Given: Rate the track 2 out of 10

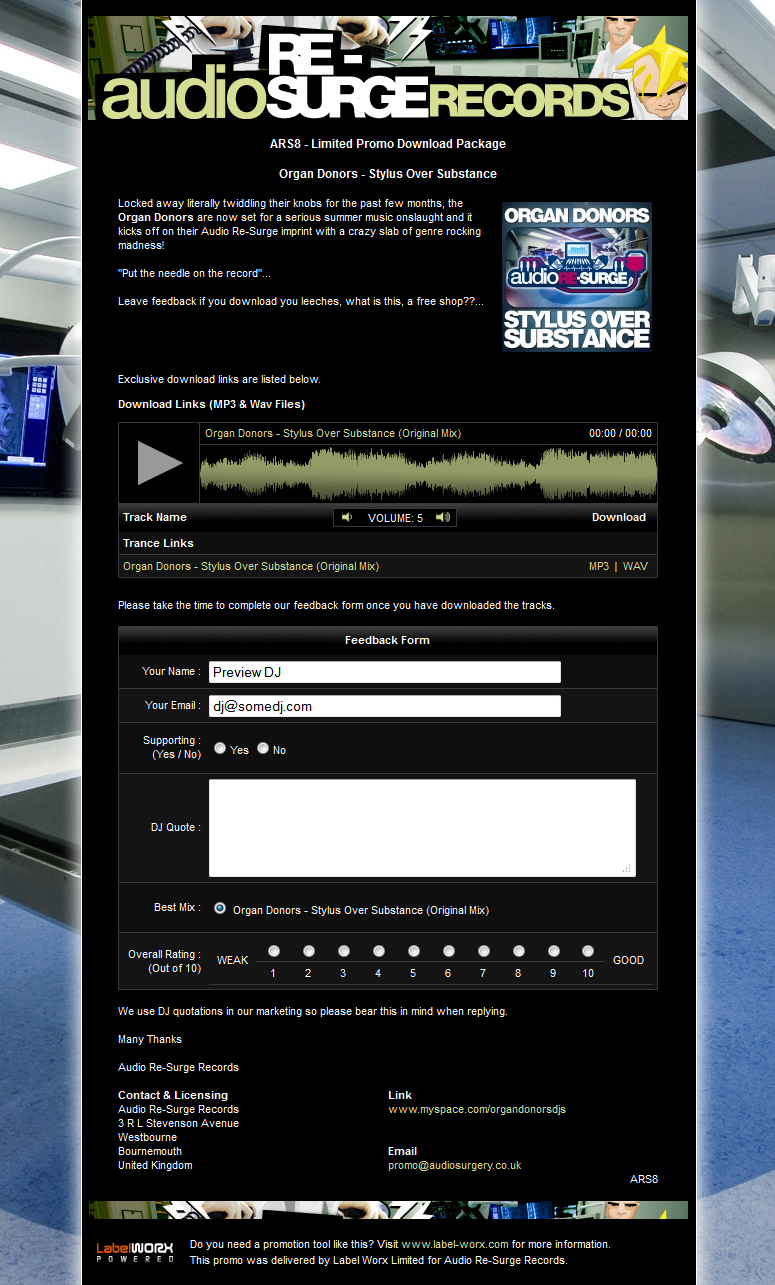Looking at the screenshot, I should [x=308, y=951].
